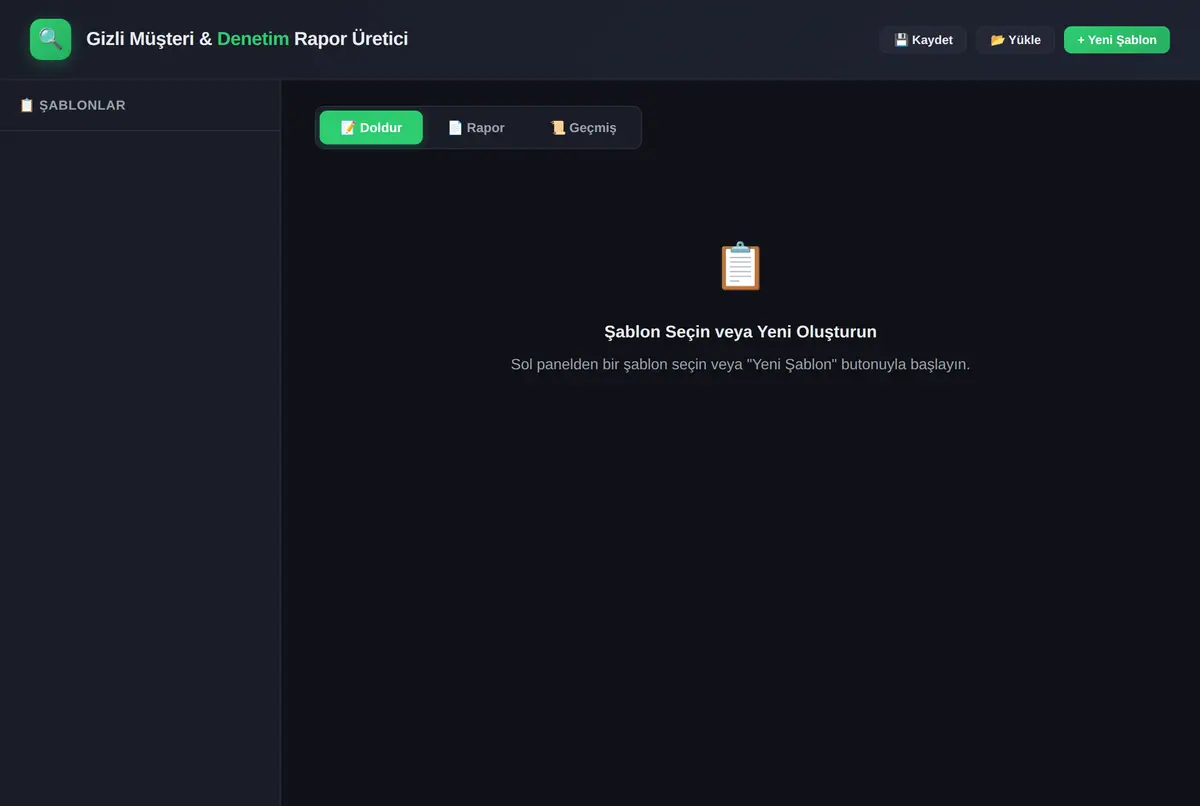The width and height of the screenshot is (1200, 806).
Task: Load data using the Yükle button
Action: pos(1015,40)
